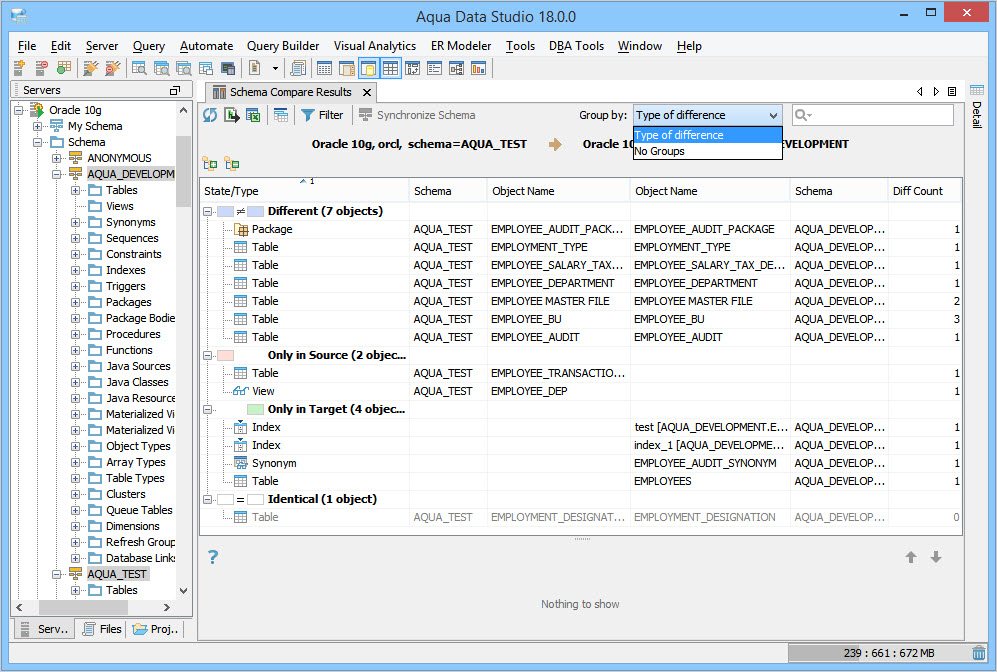Click the Synchronize Schema button
This screenshot has width=997, height=672.
tap(417, 115)
